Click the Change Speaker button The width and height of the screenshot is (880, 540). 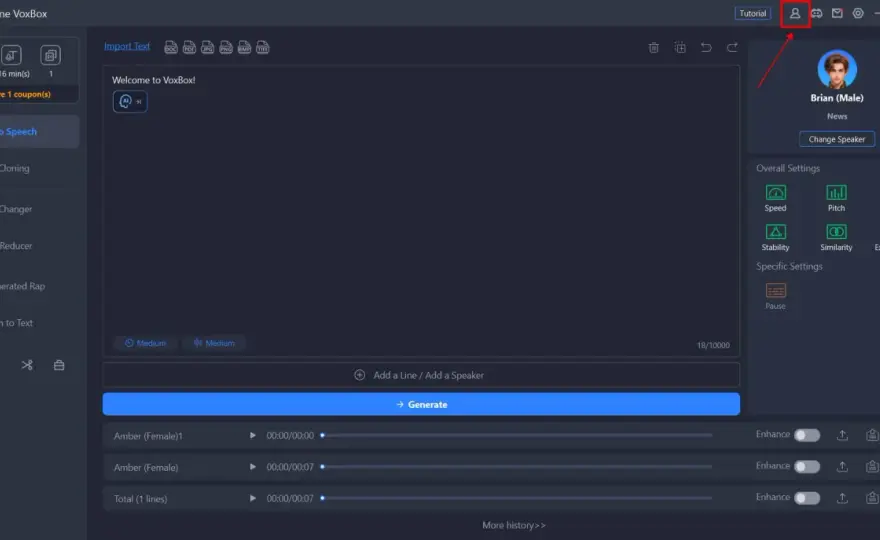point(836,139)
